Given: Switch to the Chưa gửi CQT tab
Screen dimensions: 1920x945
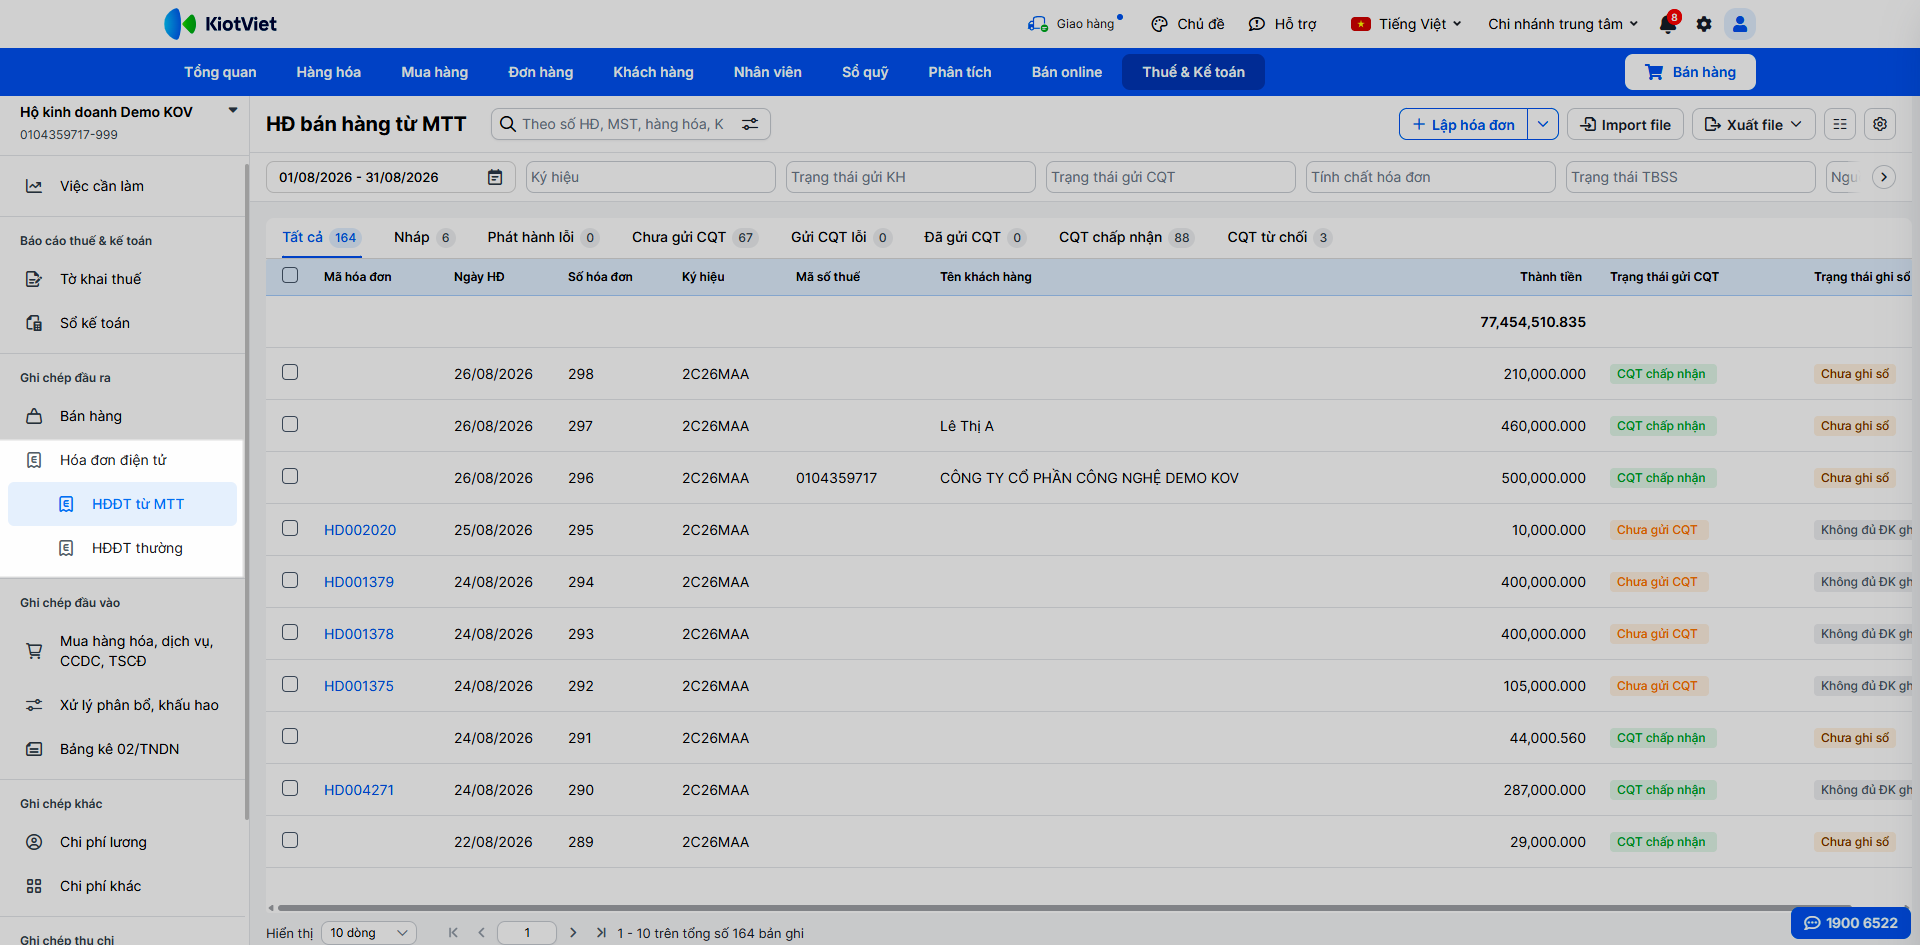Looking at the screenshot, I should coord(695,237).
